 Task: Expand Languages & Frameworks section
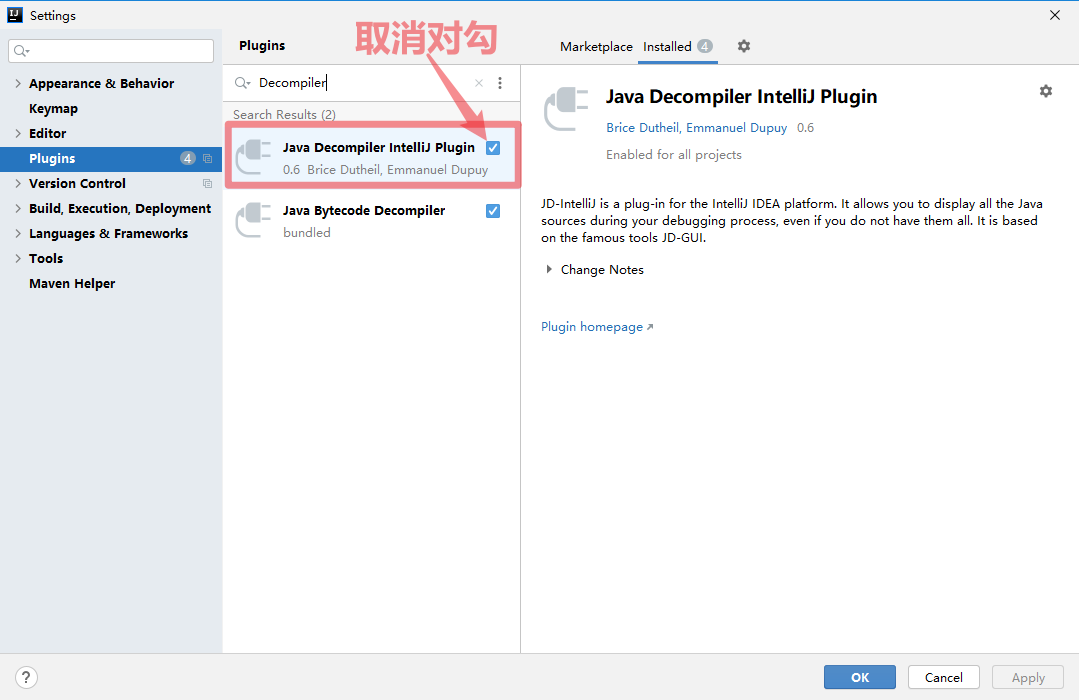(x=18, y=233)
